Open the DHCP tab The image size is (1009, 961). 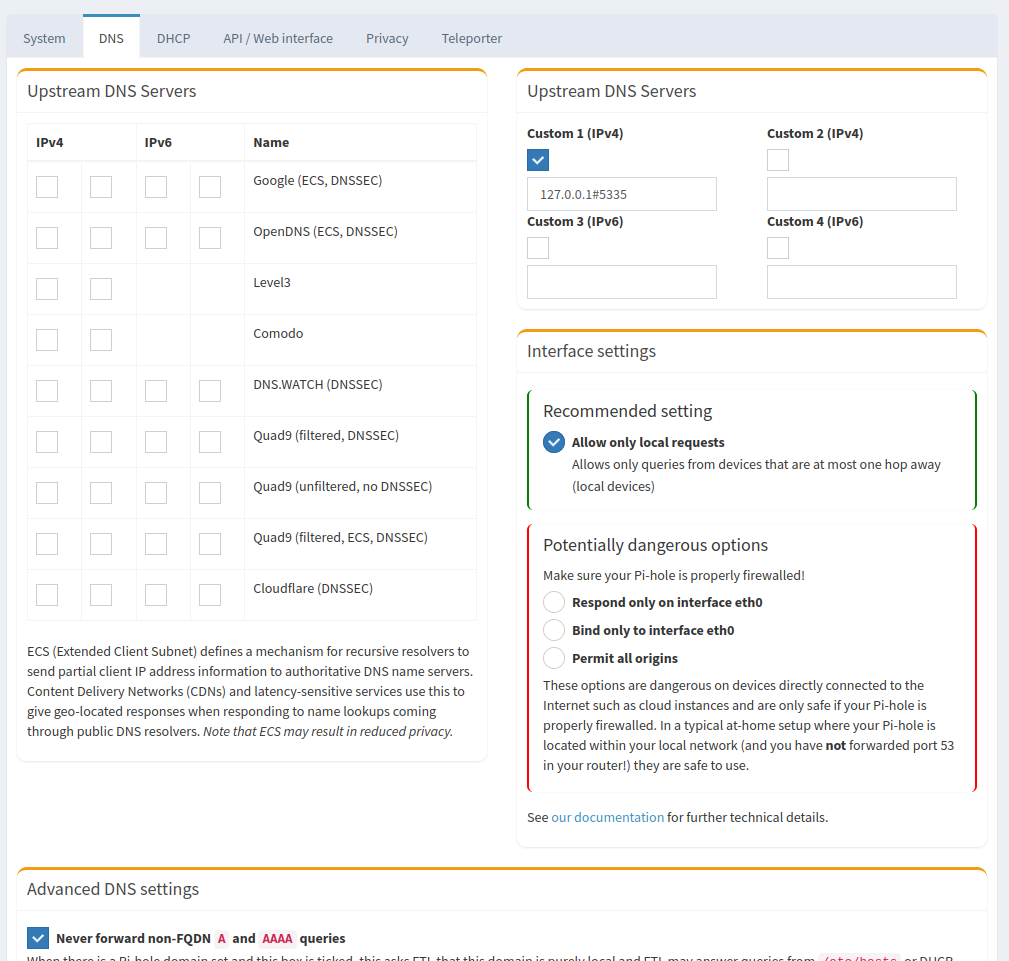pos(174,38)
